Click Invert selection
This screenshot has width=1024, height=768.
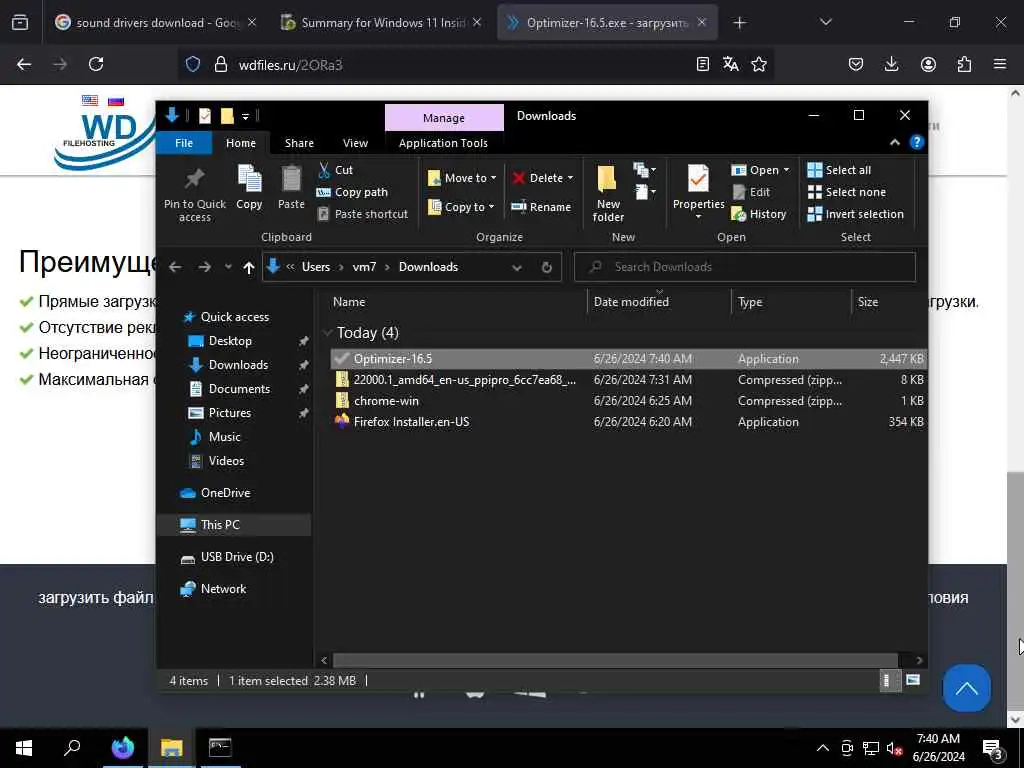coord(856,214)
